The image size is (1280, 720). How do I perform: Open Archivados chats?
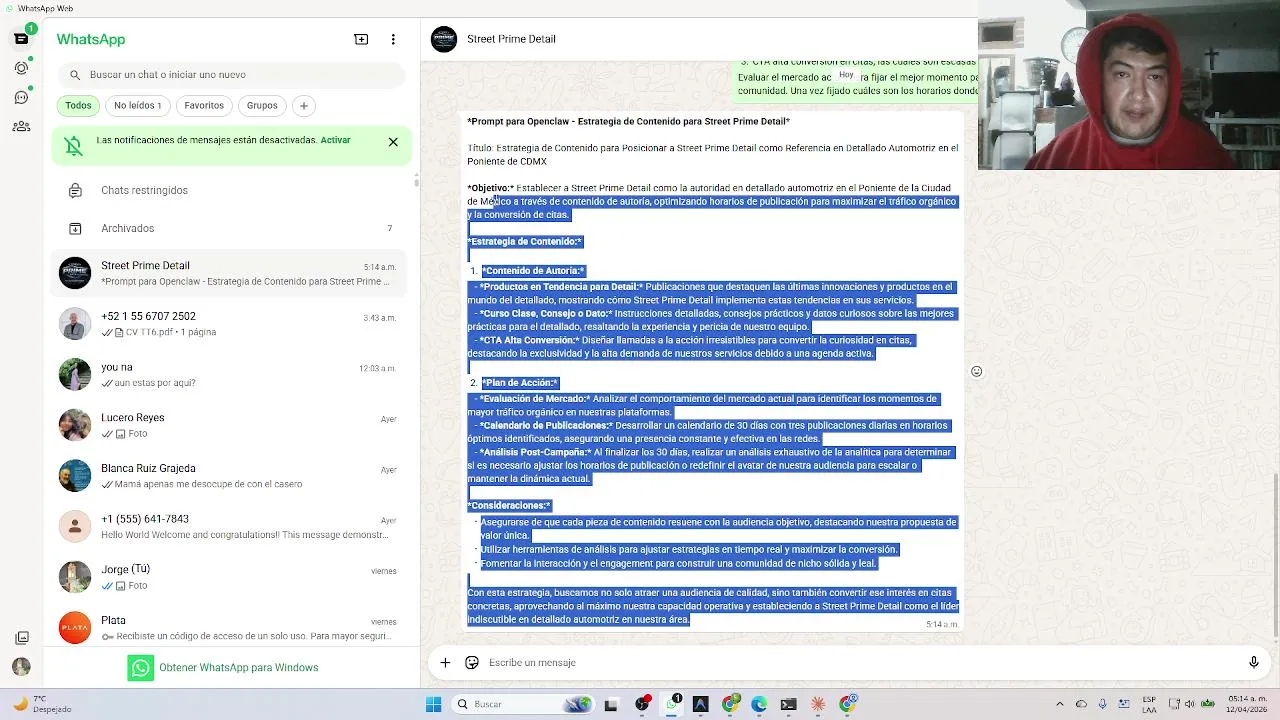pyautogui.click(x=231, y=228)
